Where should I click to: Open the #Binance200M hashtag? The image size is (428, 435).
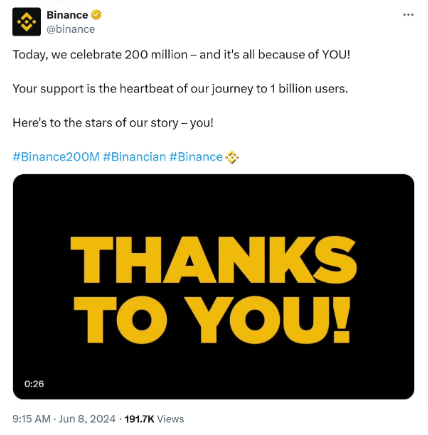pos(56,157)
